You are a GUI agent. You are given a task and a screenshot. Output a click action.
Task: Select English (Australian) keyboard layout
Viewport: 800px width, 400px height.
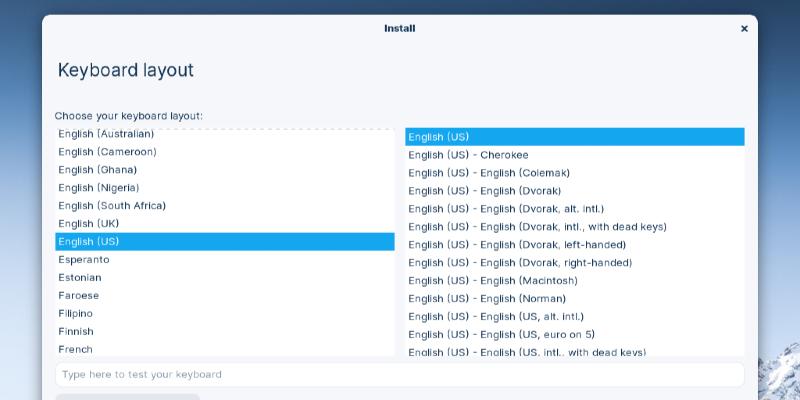pyautogui.click(x=106, y=134)
